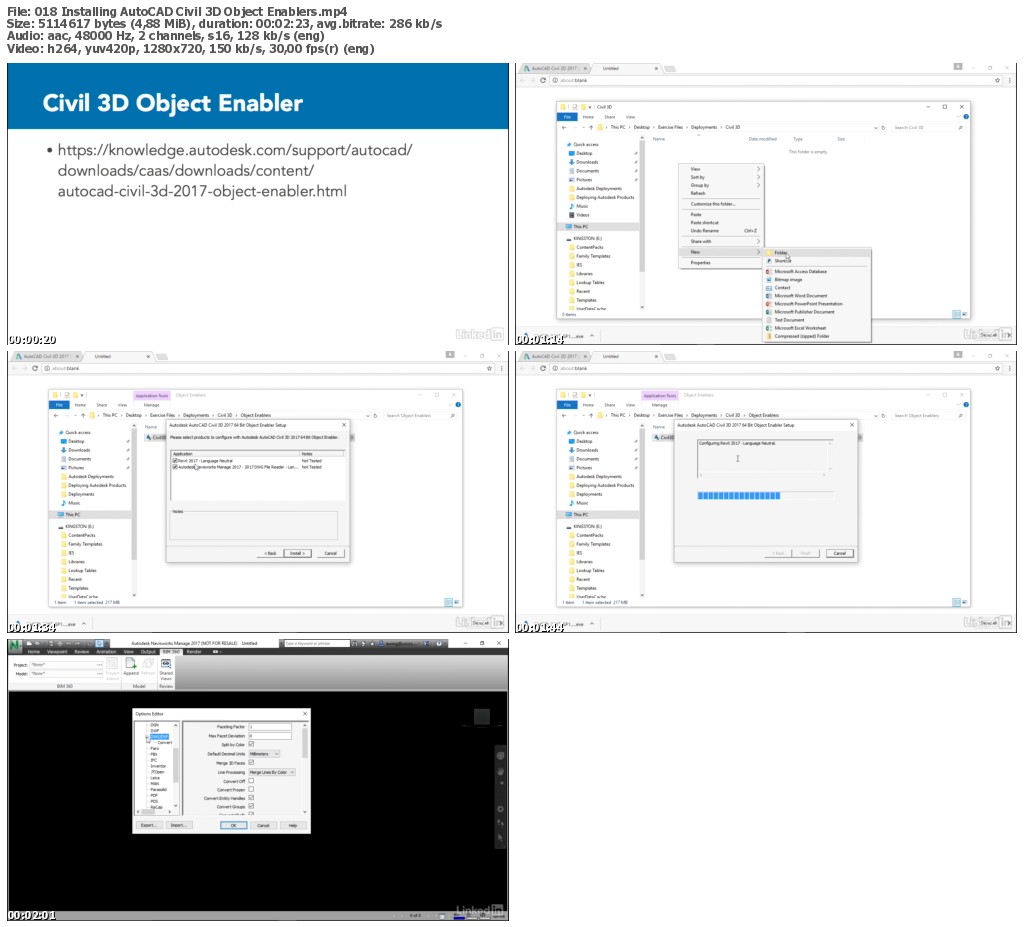Click the blue installation progress bar
The width and height of the screenshot is (1024, 927).
739,496
